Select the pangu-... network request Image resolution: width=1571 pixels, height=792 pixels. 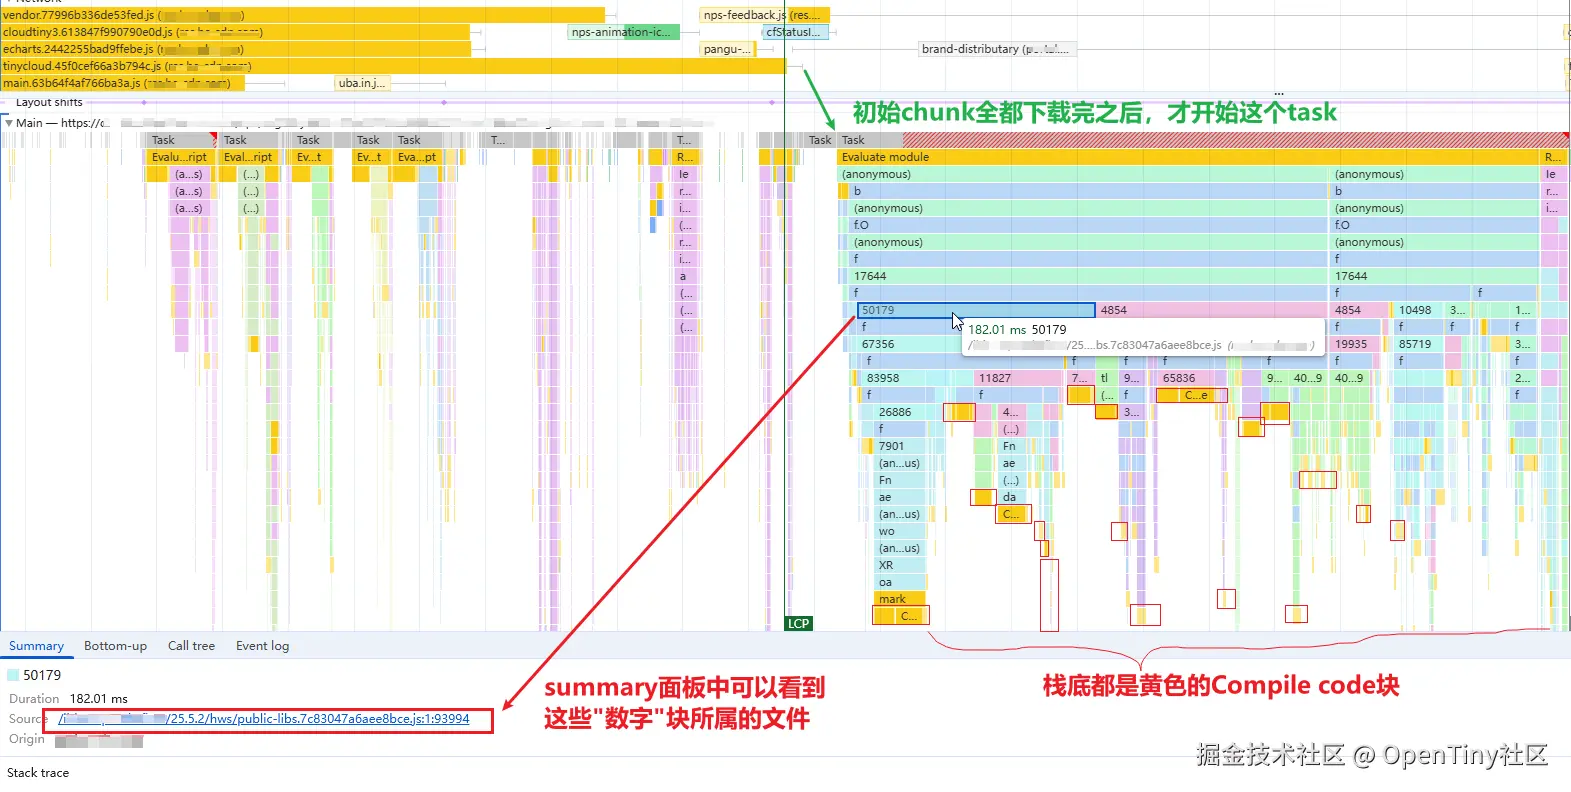726,49
